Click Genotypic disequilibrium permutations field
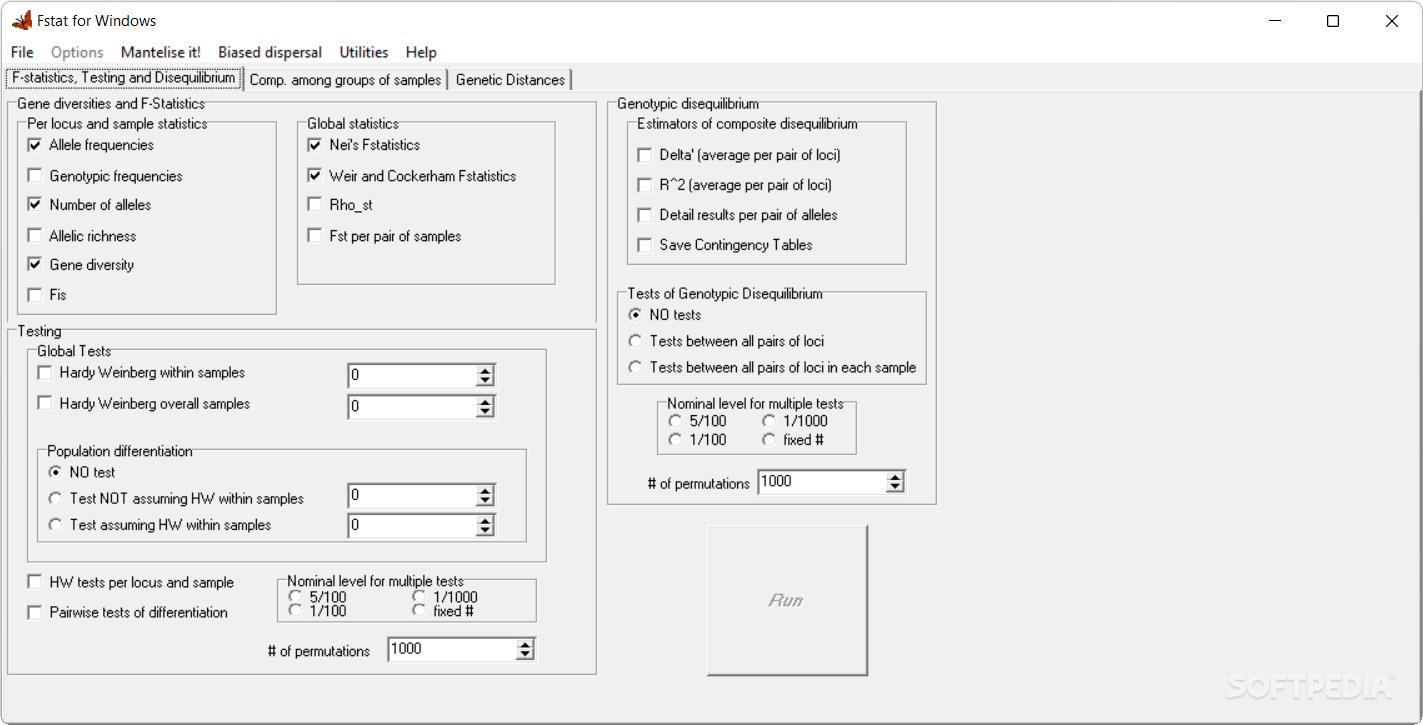 [x=822, y=482]
